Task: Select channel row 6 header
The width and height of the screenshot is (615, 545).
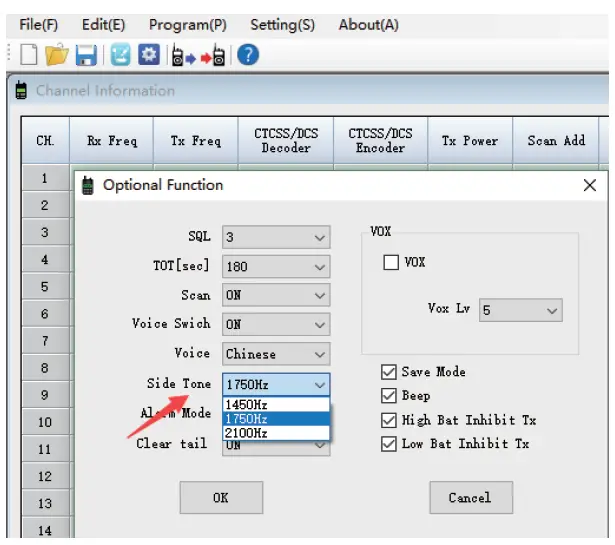Action: (x=45, y=314)
